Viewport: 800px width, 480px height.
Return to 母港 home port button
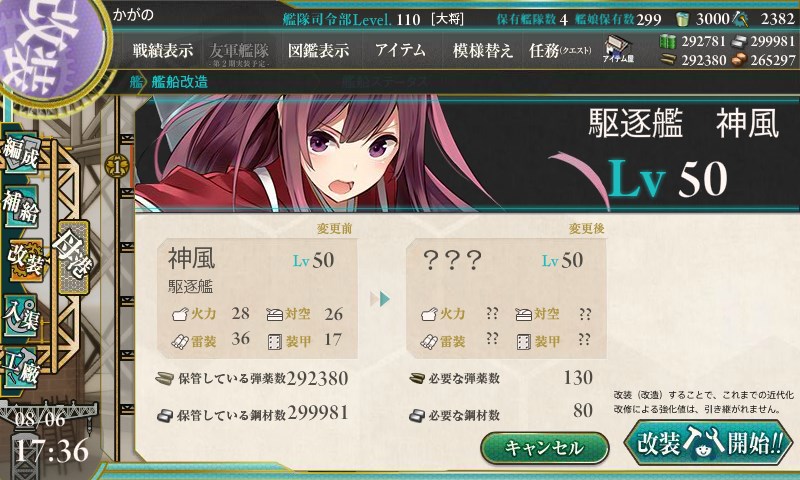click(73, 257)
